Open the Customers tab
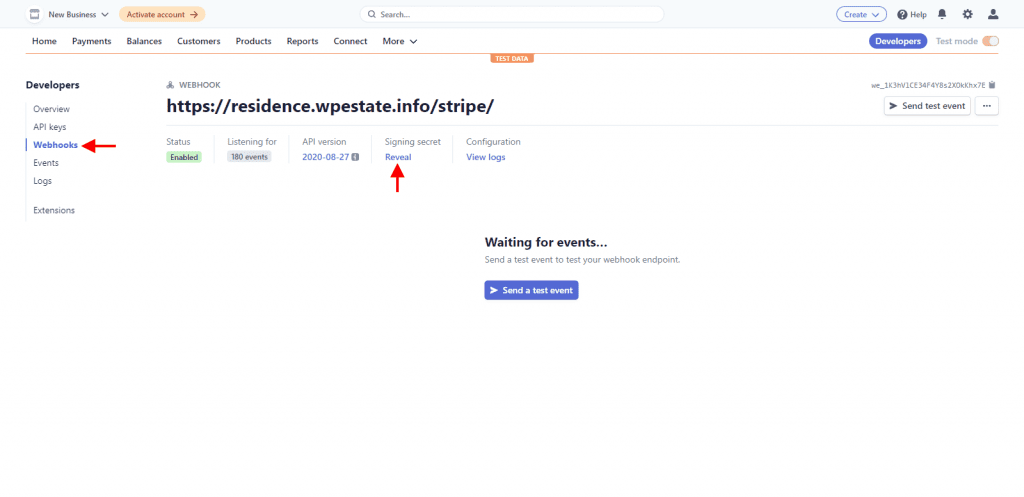The image size is (1024, 497). [x=199, y=41]
